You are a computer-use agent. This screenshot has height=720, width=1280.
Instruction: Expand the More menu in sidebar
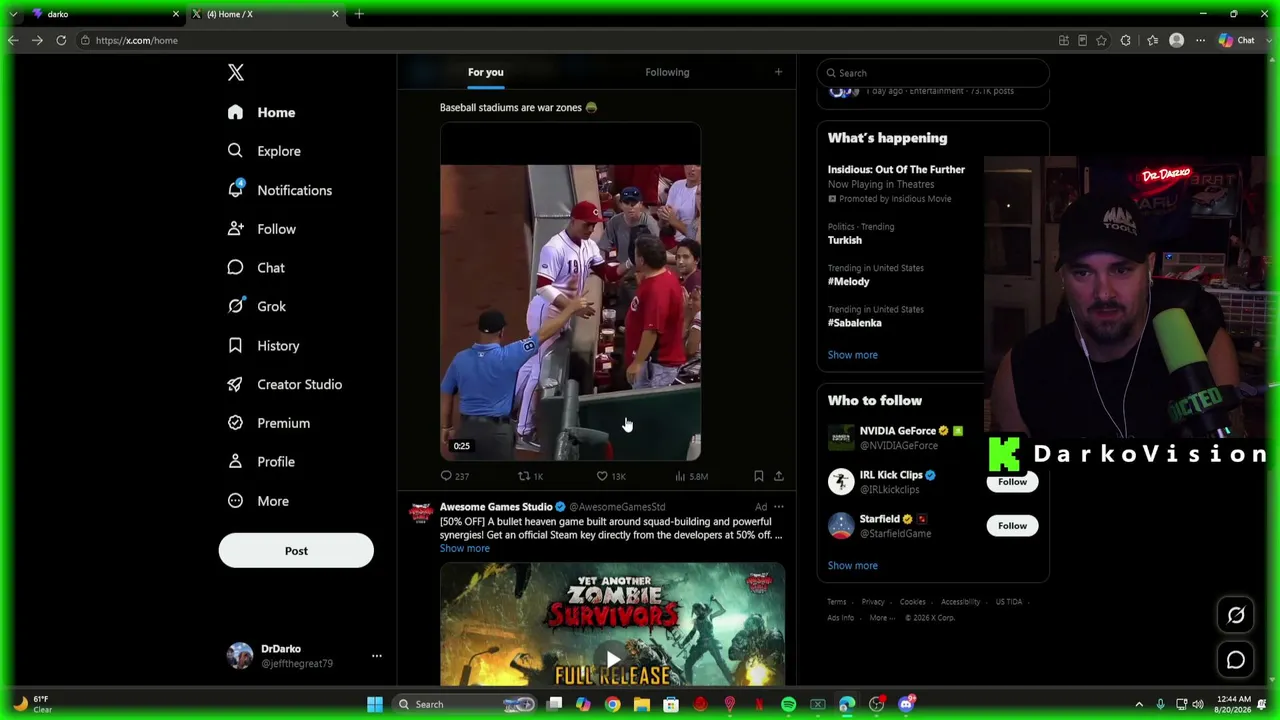(258, 501)
